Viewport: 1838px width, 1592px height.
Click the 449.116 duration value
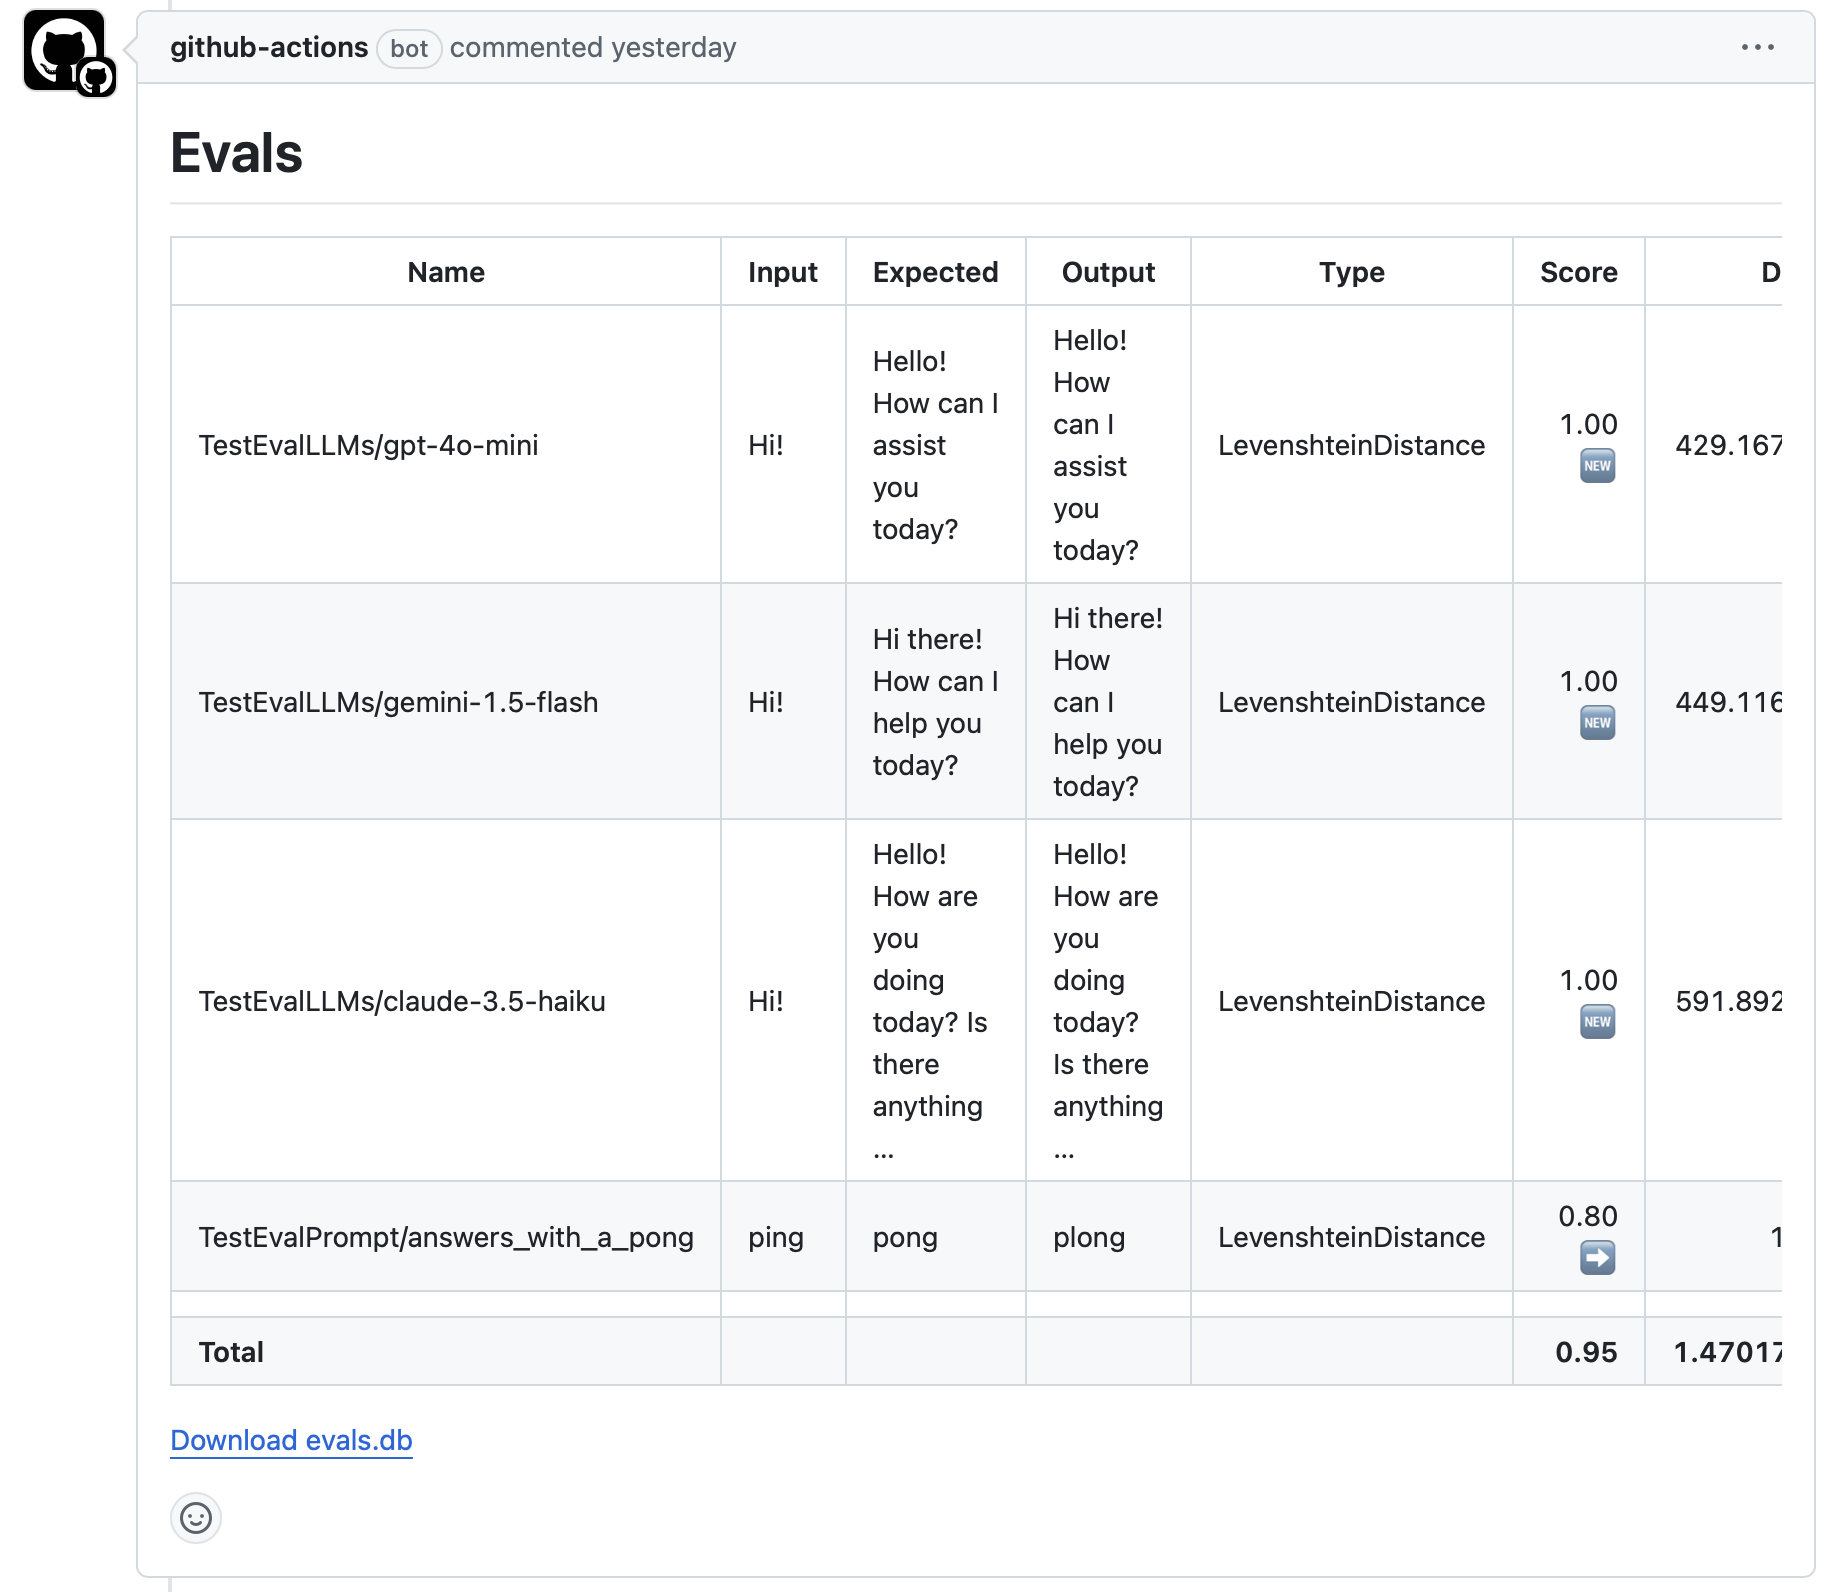1728,702
